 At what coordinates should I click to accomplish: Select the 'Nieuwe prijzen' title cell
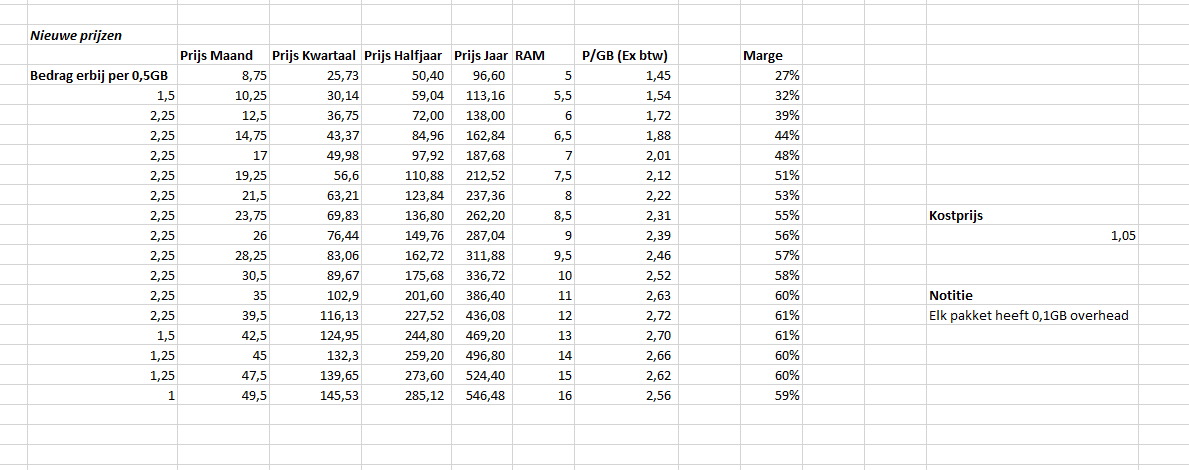pyautogui.click(x=76, y=35)
